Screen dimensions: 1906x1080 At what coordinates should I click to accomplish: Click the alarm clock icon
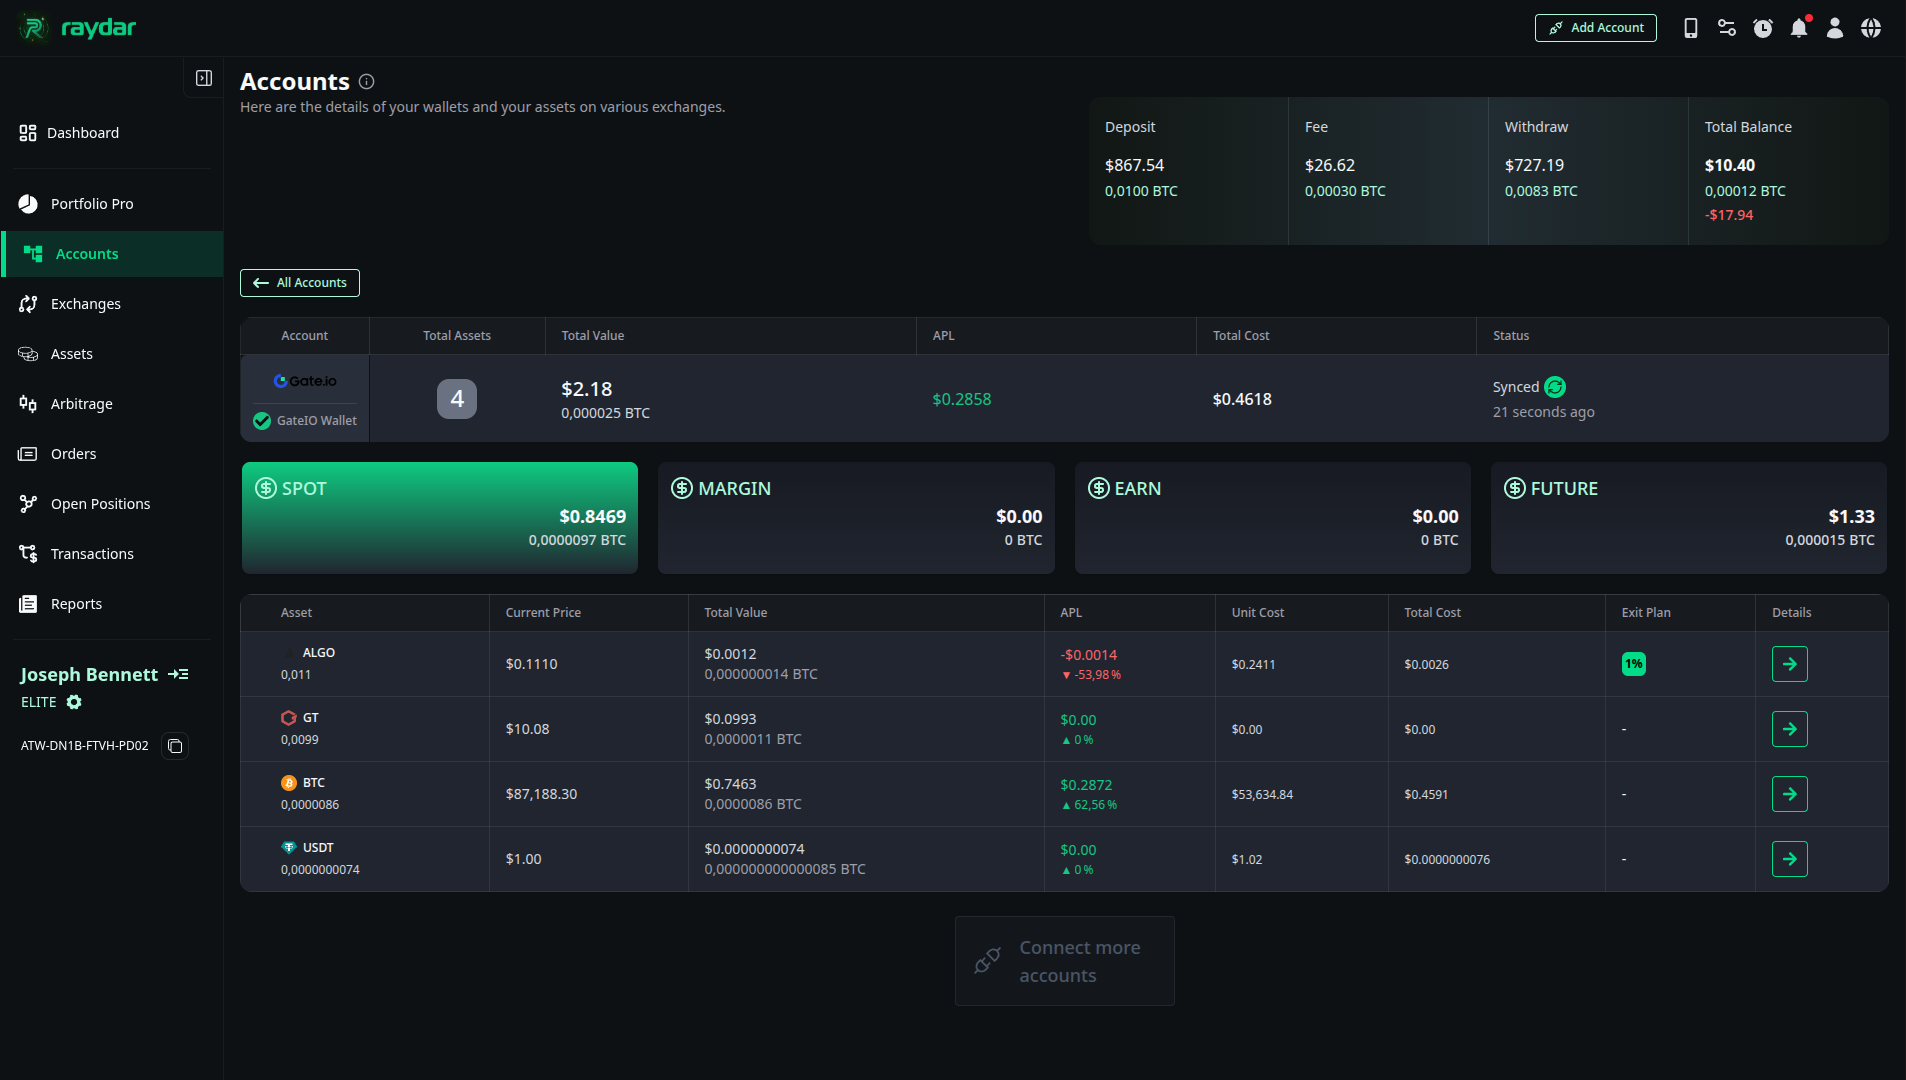click(1762, 28)
